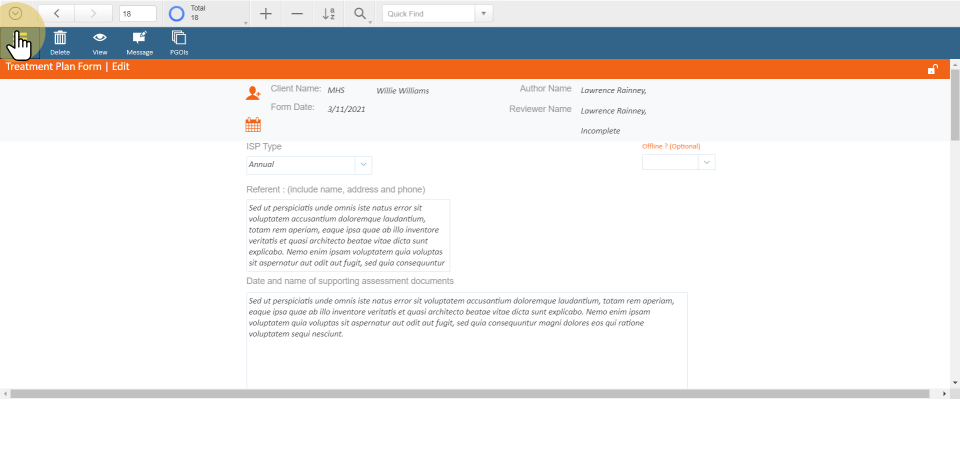Open the PGOIs icon
Image resolution: width=960 pixels, height=469 pixels.
tap(179, 38)
